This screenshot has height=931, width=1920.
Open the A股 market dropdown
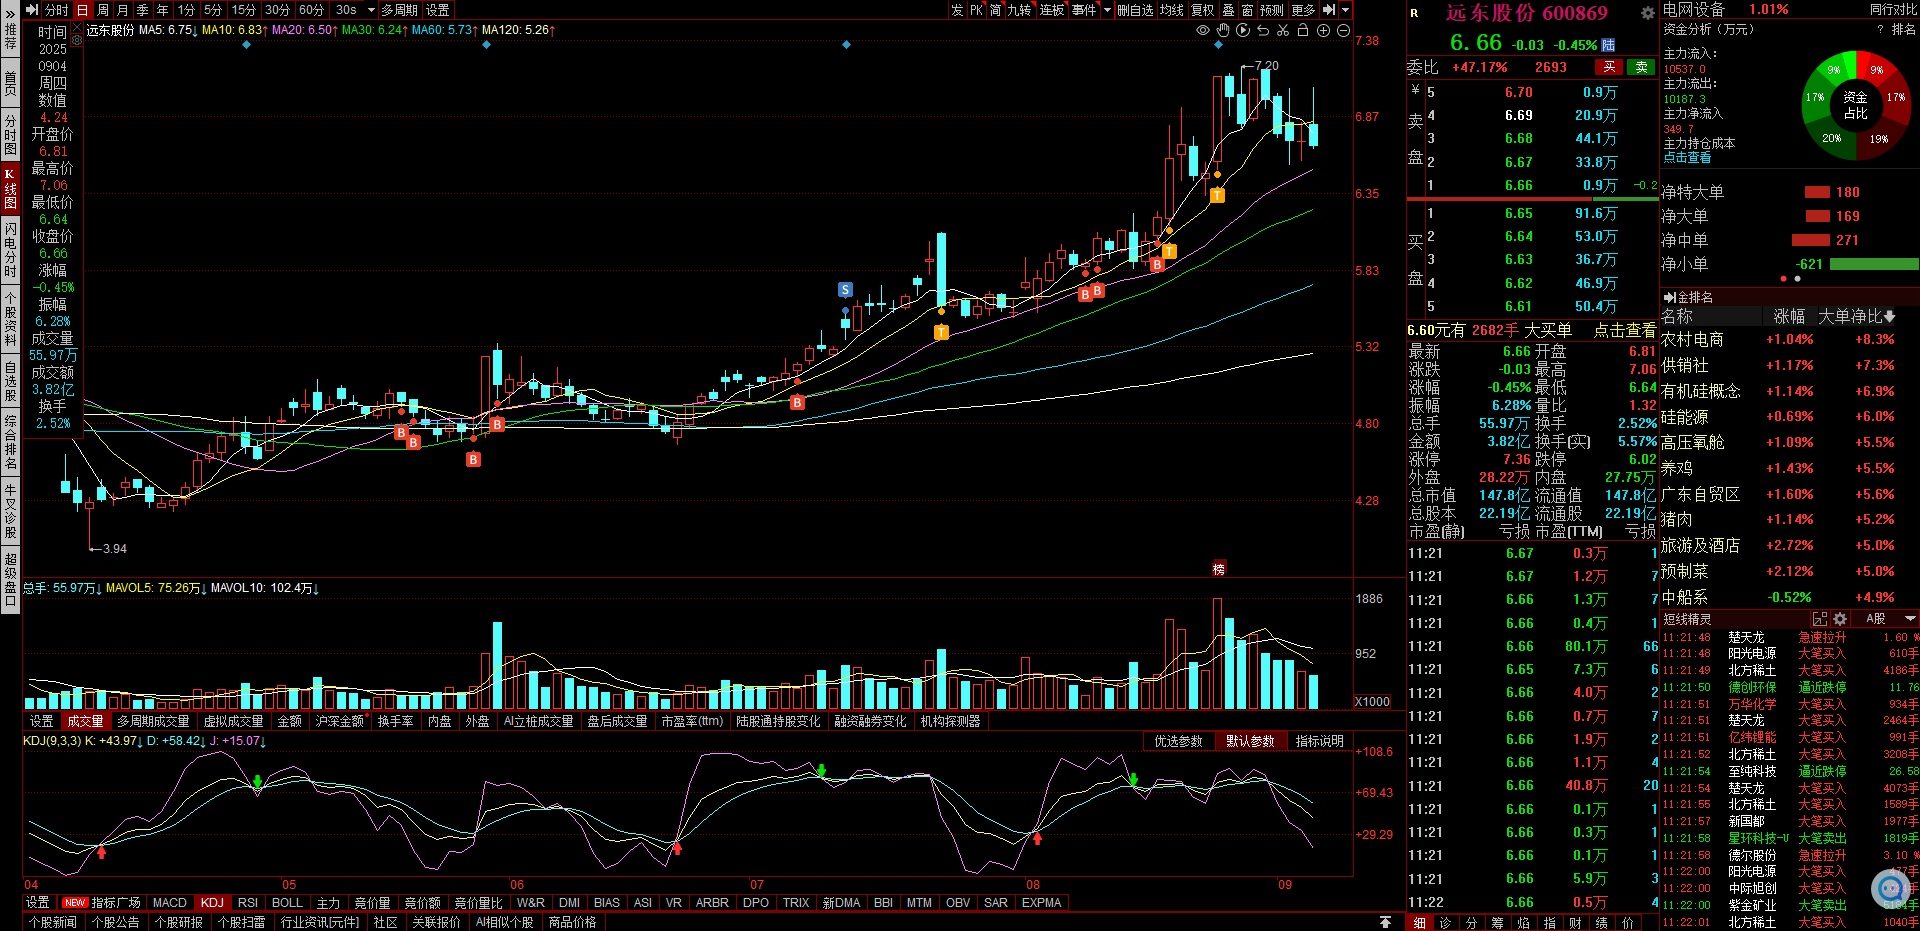point(1889,619)
